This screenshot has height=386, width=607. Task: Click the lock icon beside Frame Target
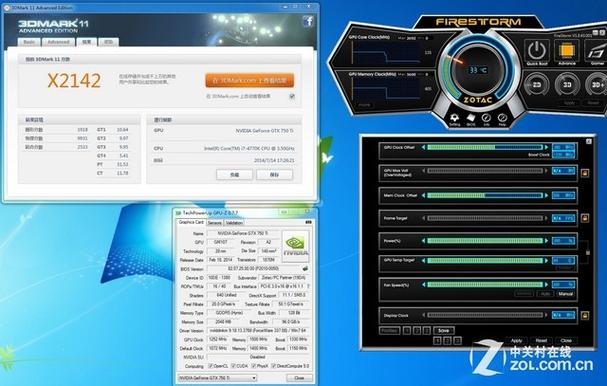click(585, 218)
